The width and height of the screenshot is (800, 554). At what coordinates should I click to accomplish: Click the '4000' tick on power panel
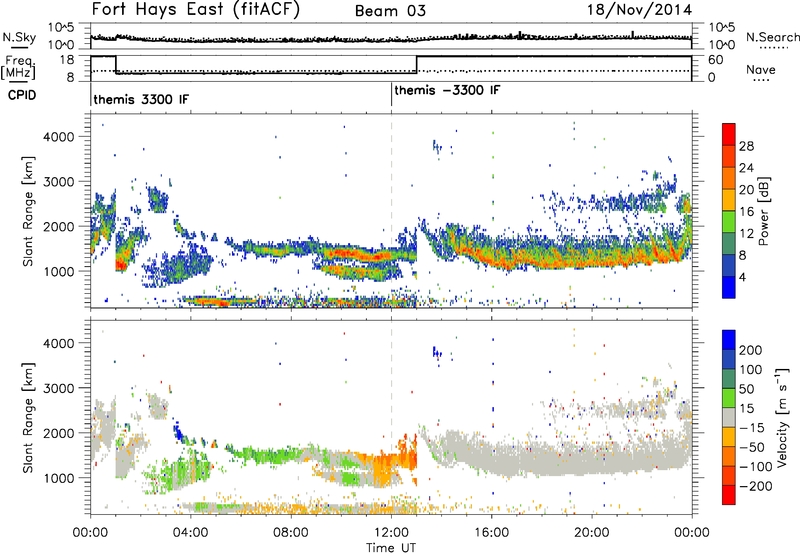[58, 137]
